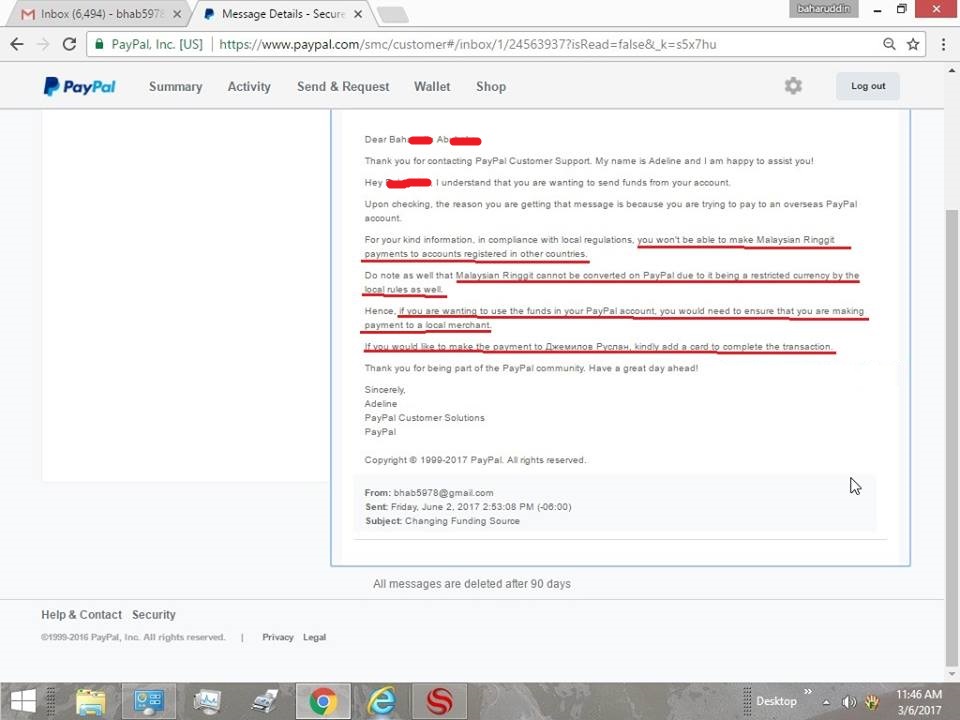The image size is (960, 720).
Task: Go to Activity in PayPal navigation
Action: tap(249, 86)
